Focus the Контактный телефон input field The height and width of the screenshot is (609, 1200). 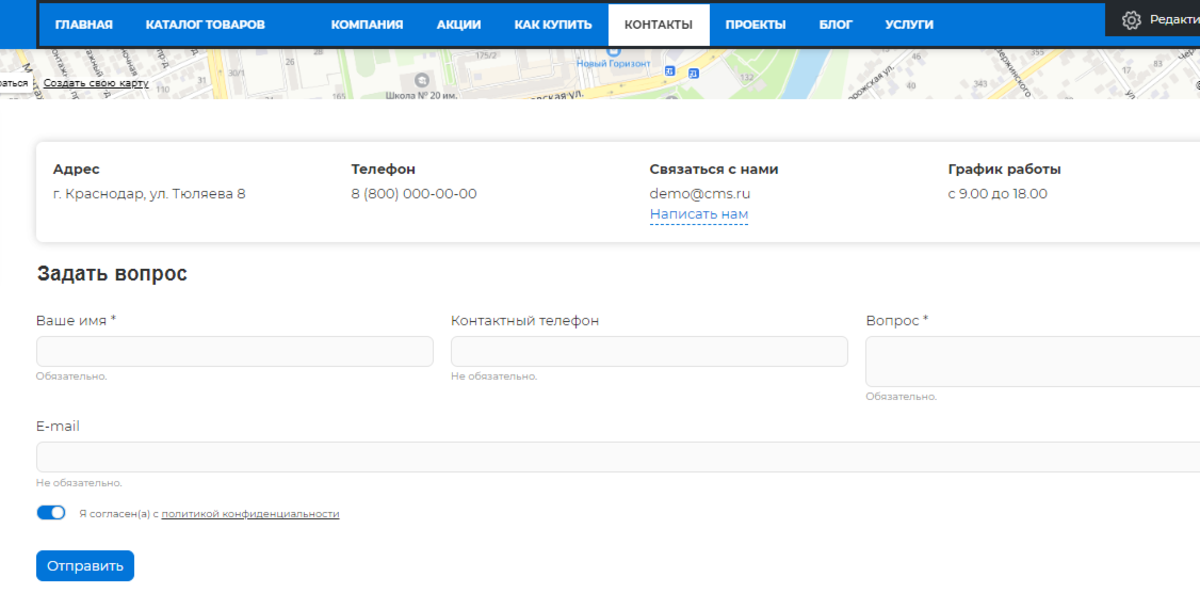tap(649, 351)
